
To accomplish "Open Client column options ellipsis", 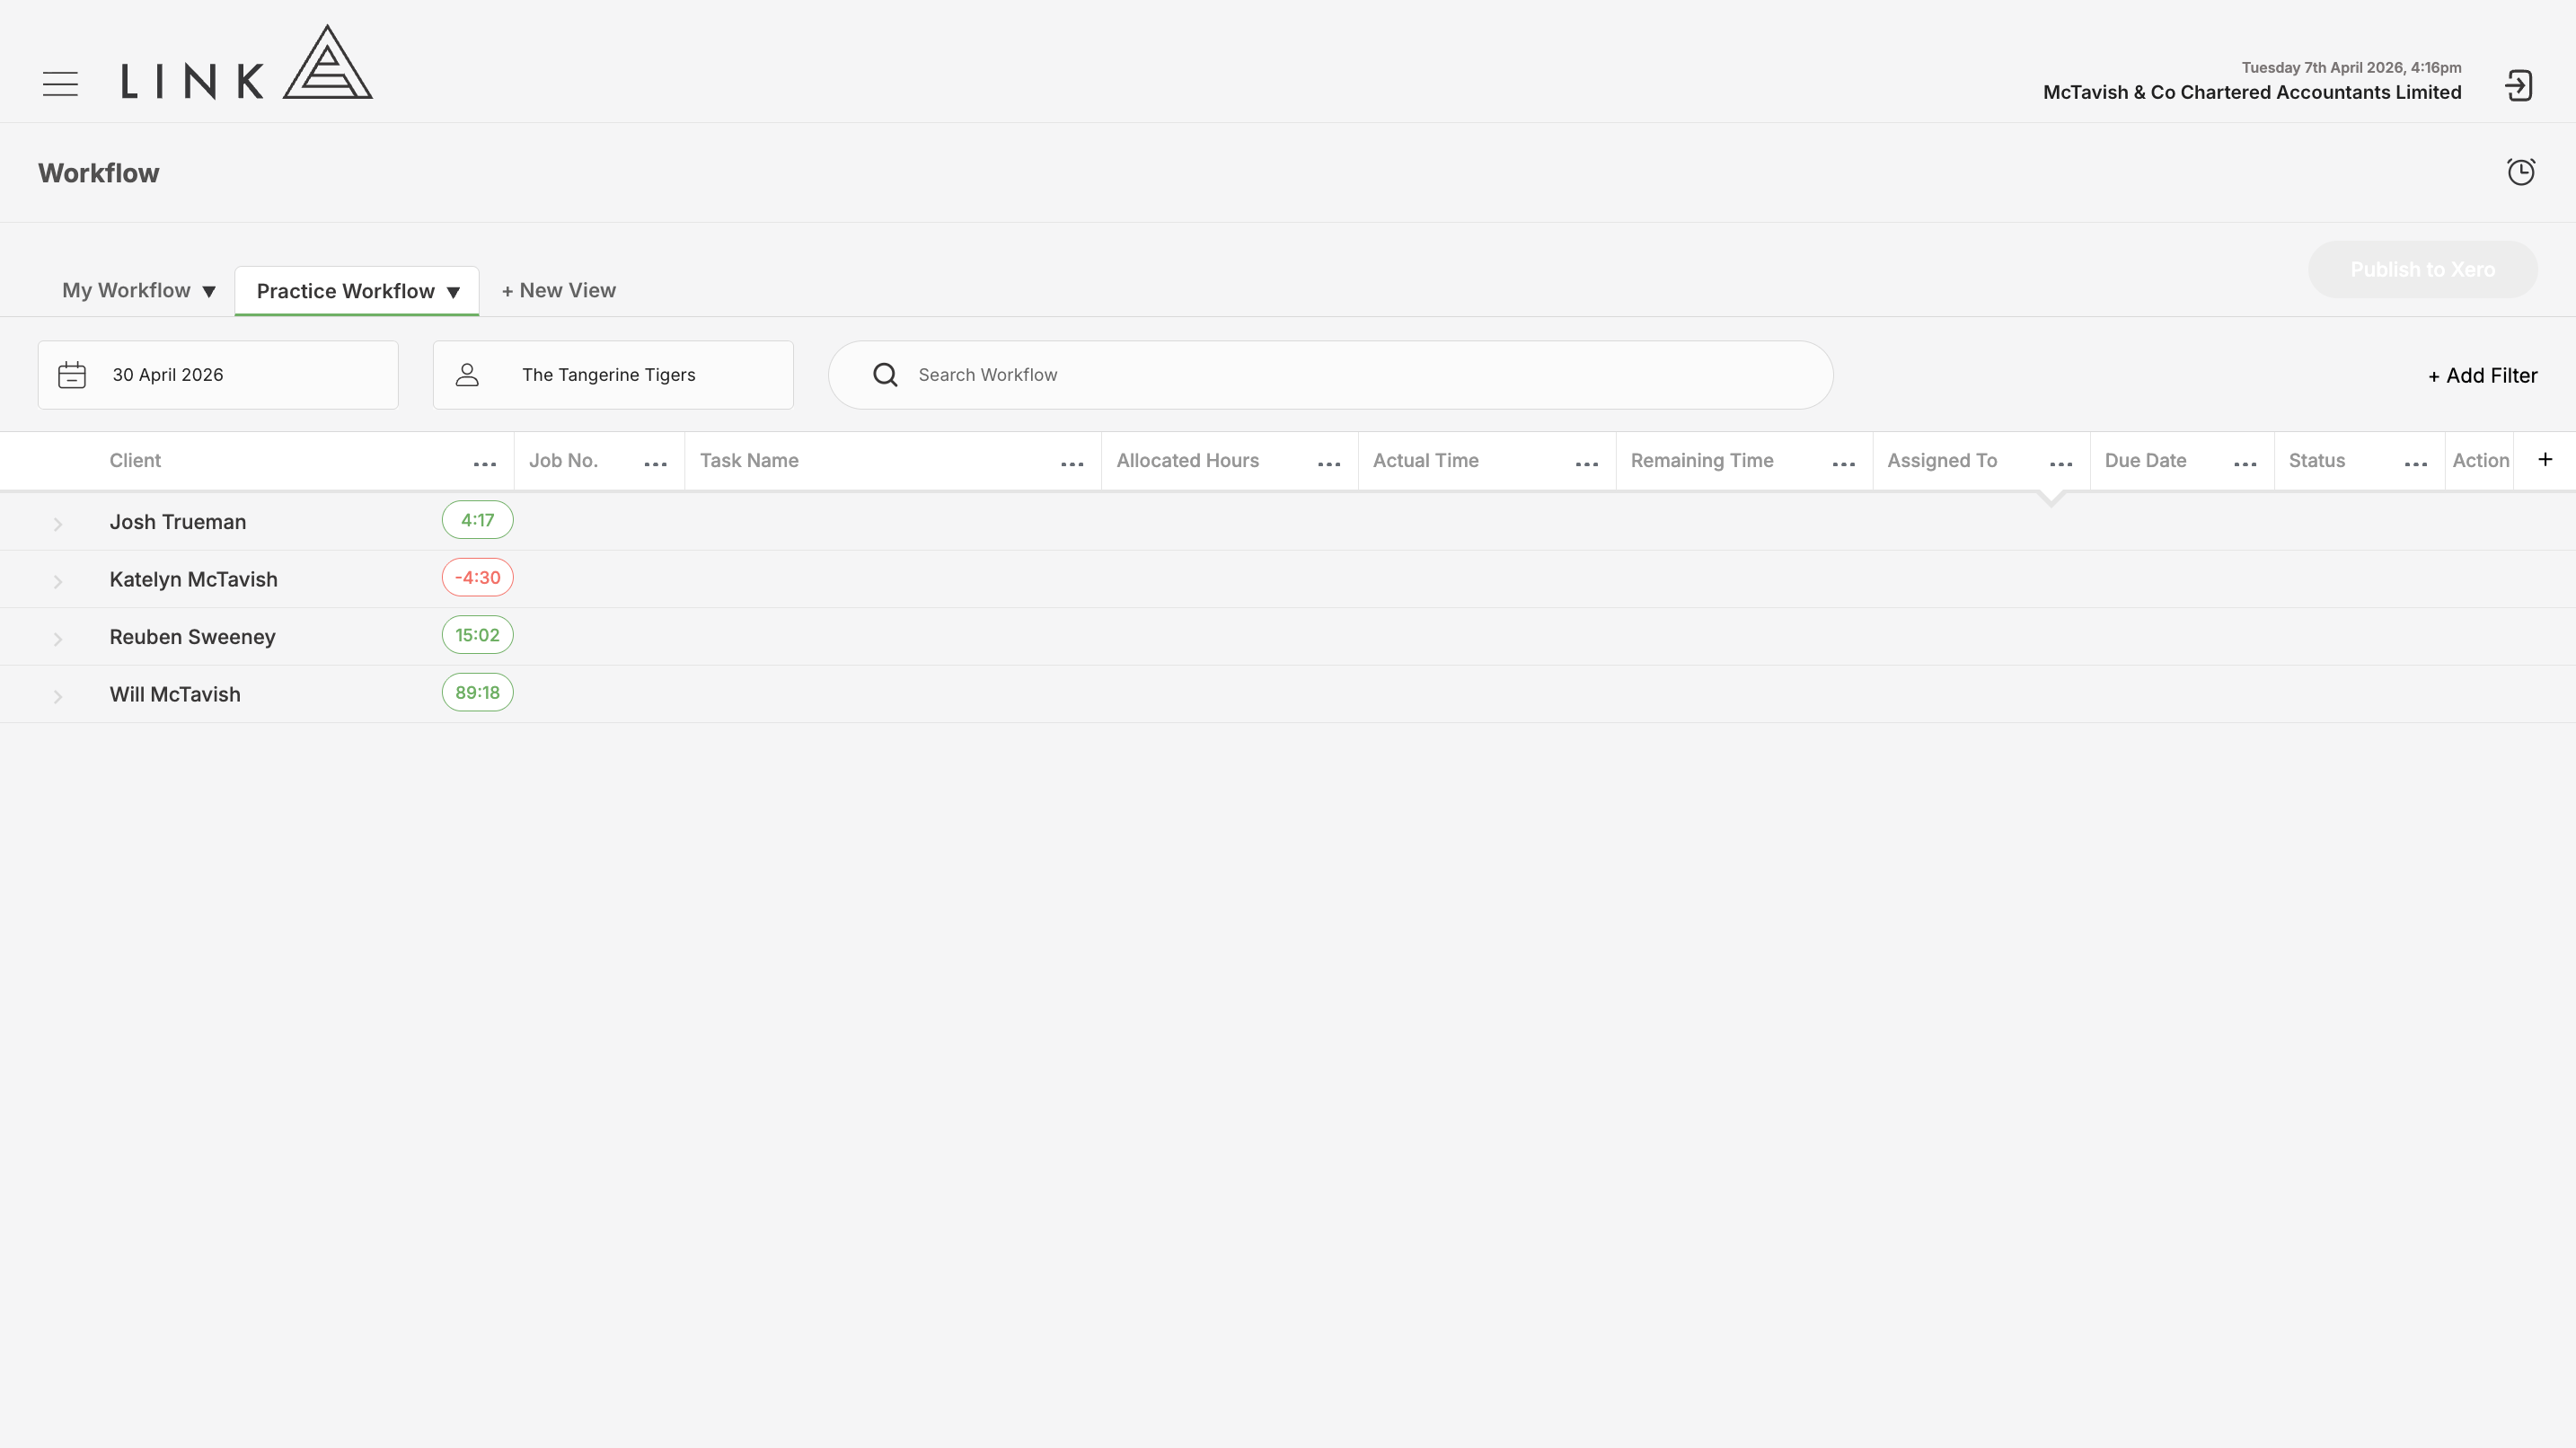I will 485,464.
